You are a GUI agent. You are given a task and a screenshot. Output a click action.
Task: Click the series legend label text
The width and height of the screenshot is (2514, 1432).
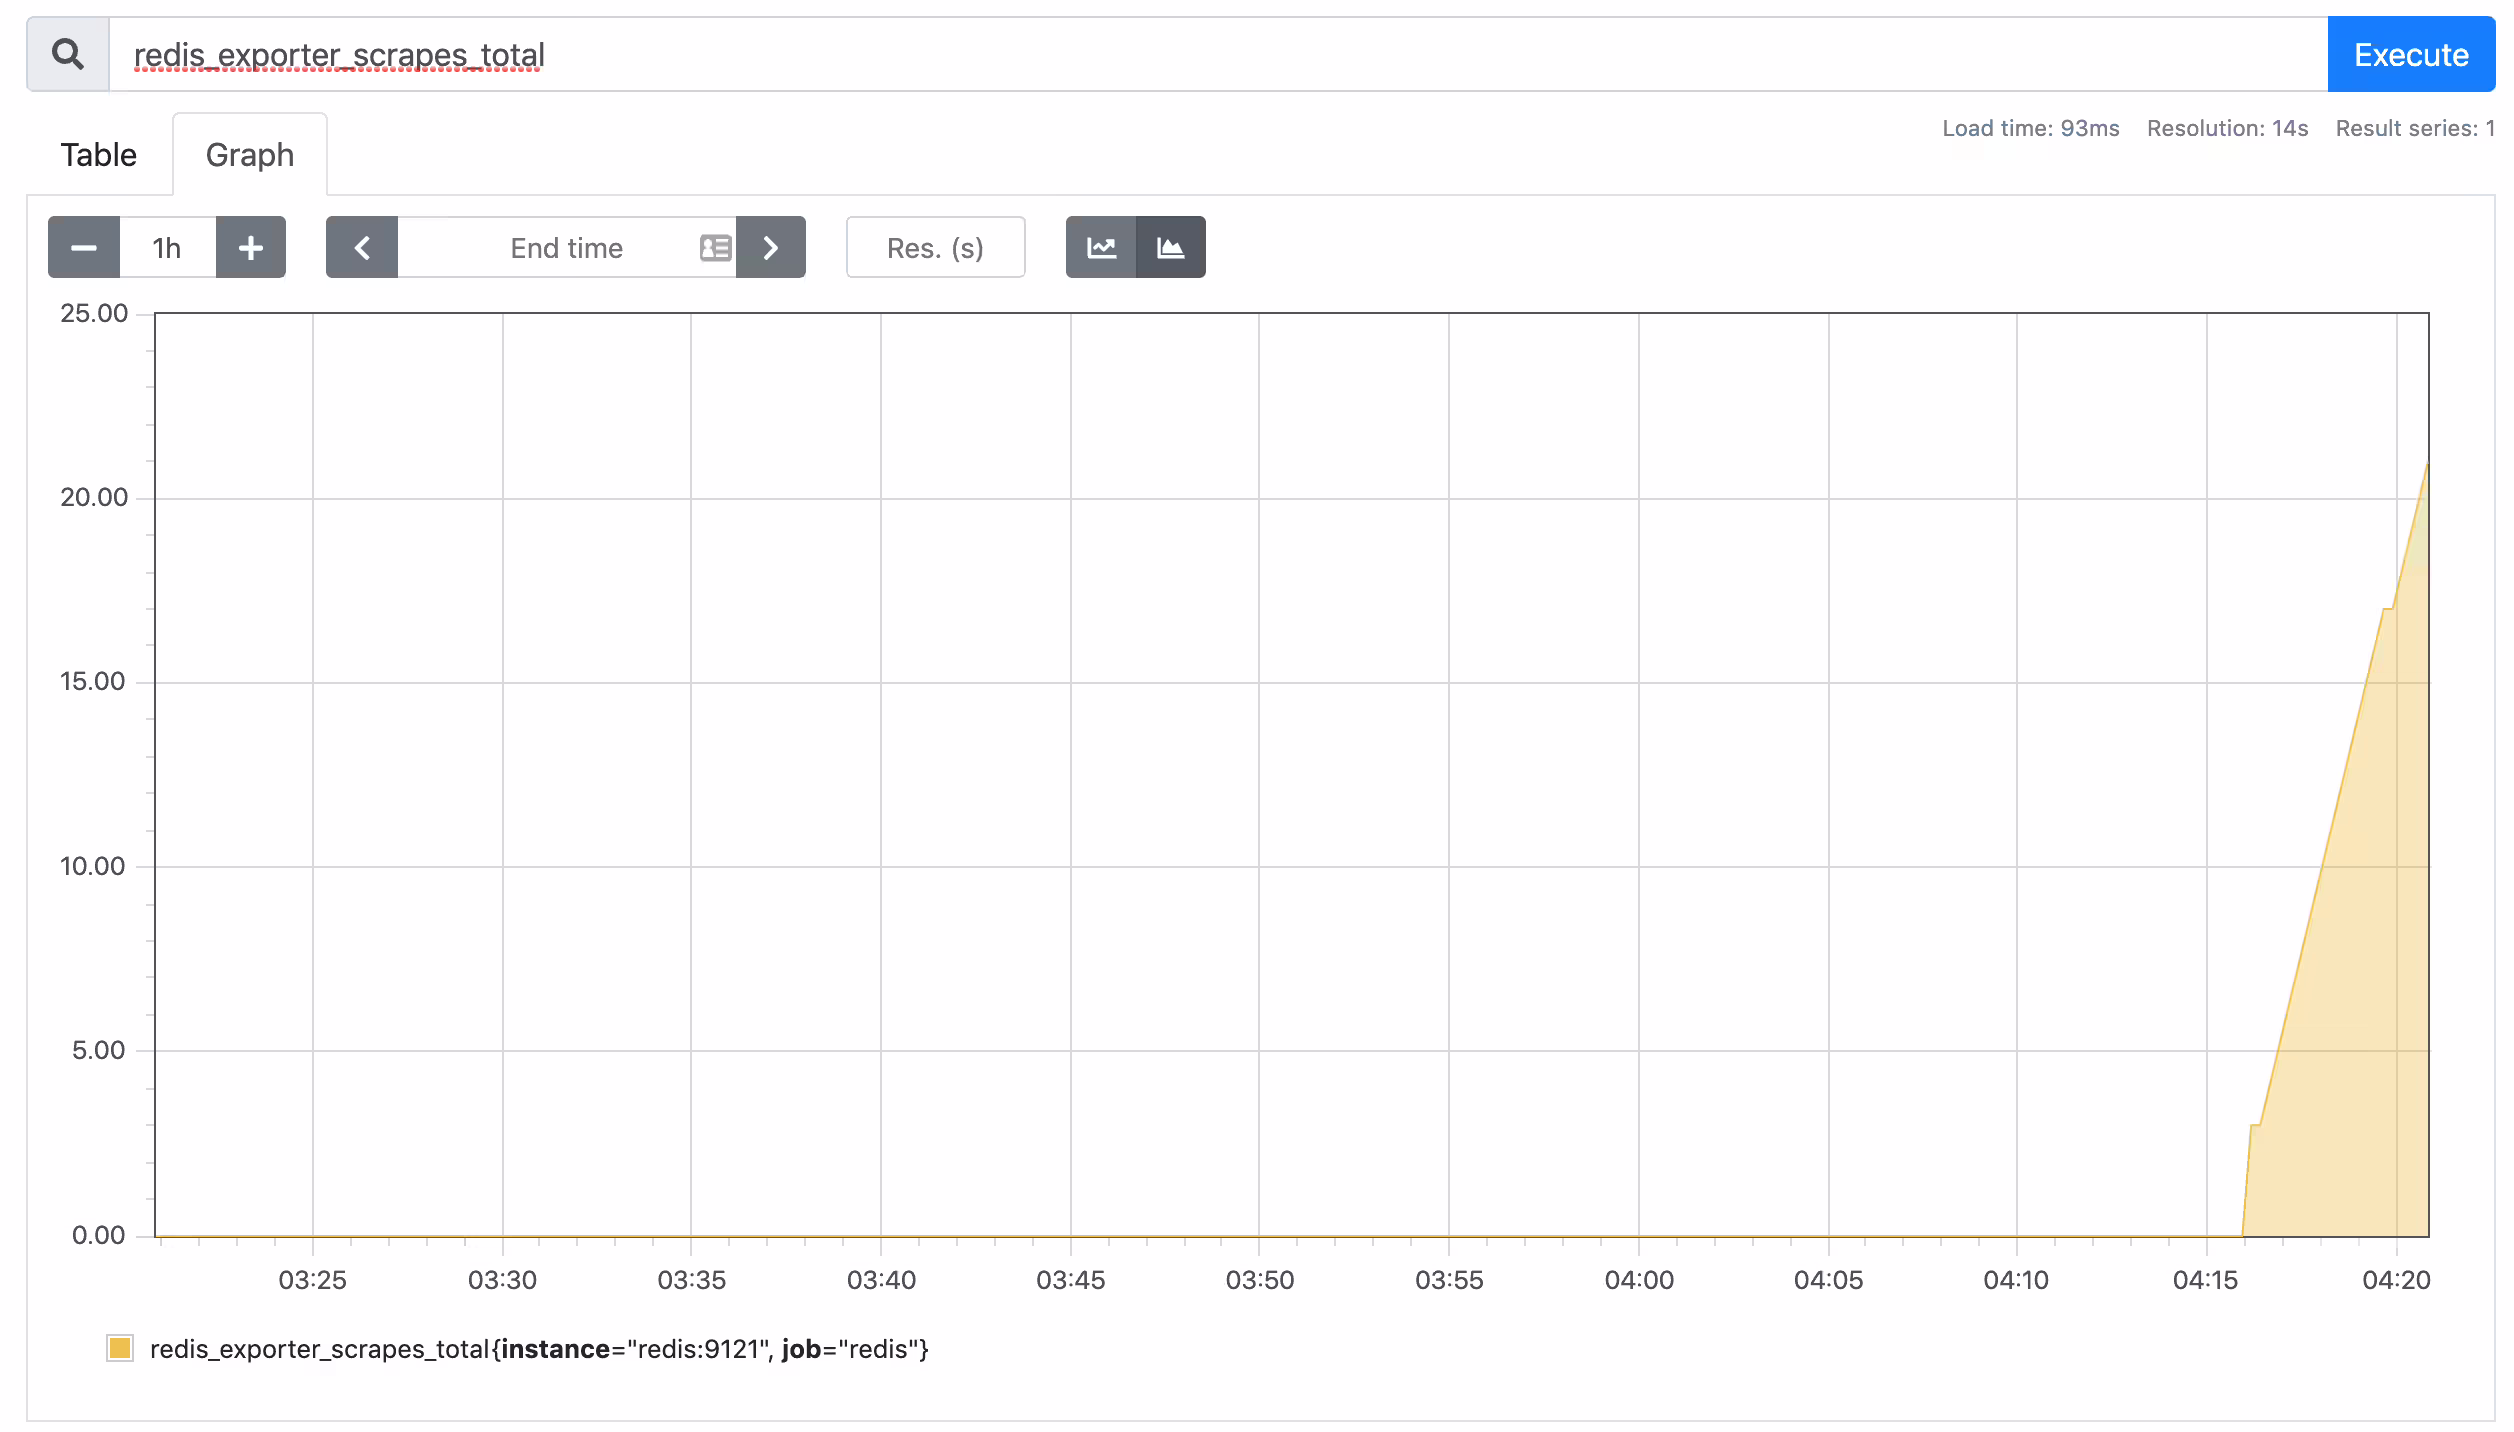click(540, 1349)
